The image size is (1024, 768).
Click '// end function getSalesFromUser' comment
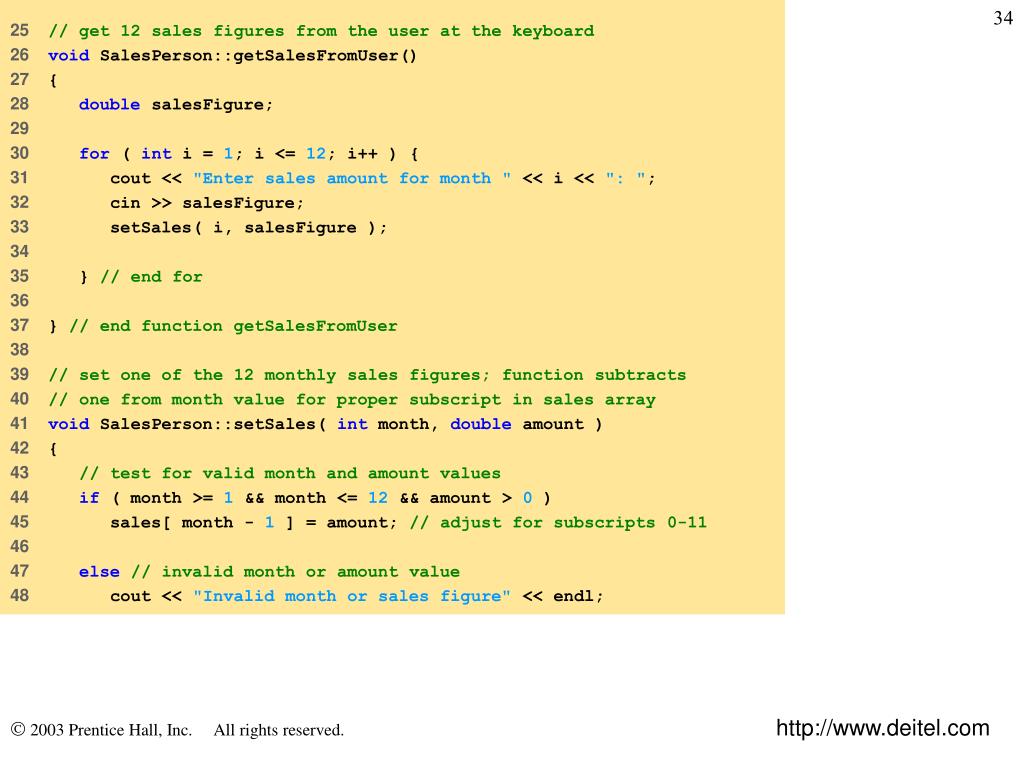[x=233, y=326]
